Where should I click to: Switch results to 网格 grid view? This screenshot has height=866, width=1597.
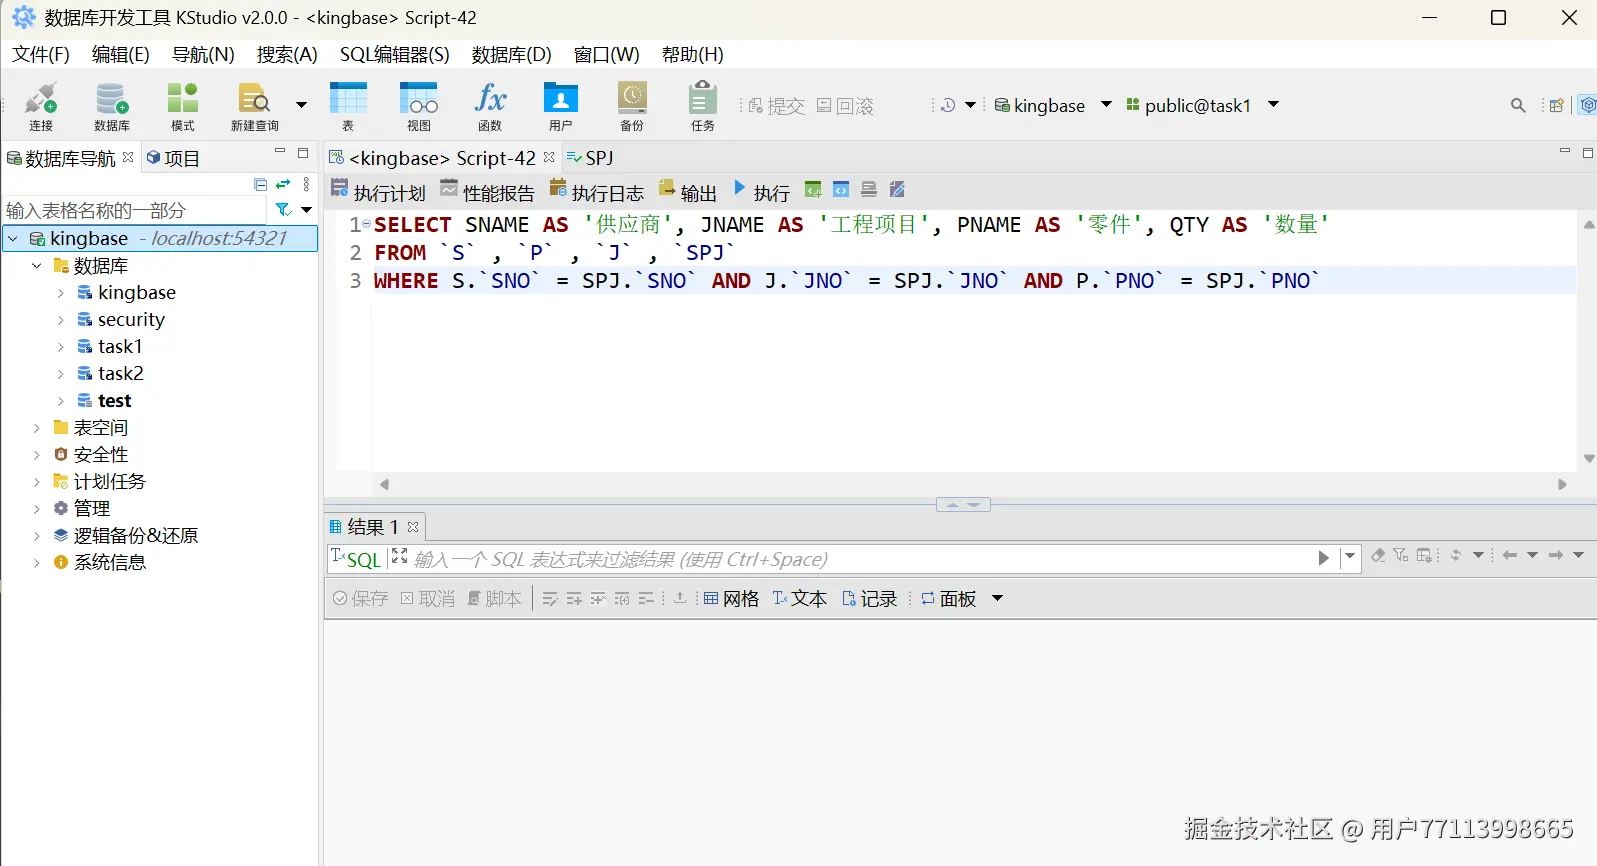[x=731, y=598]
